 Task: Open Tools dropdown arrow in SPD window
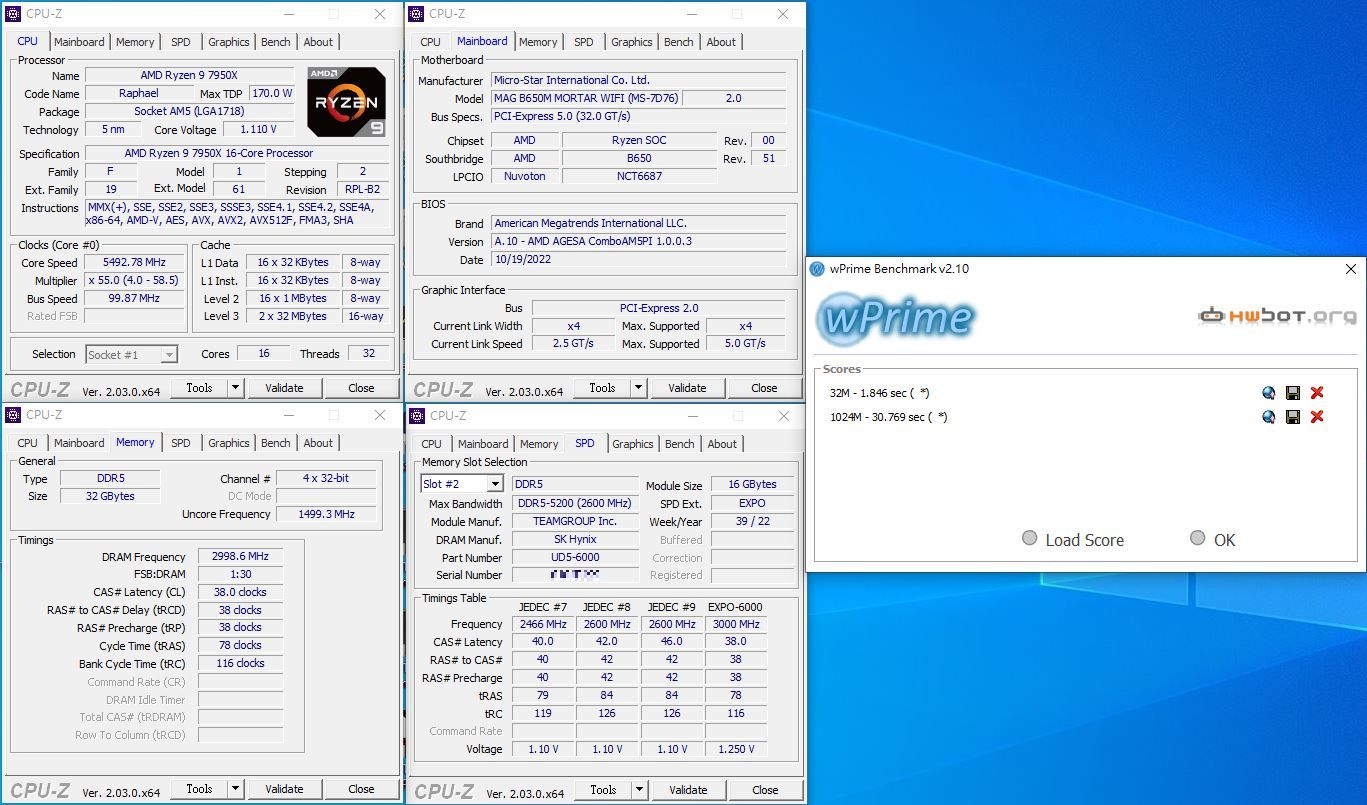click(x=640, y=790)
